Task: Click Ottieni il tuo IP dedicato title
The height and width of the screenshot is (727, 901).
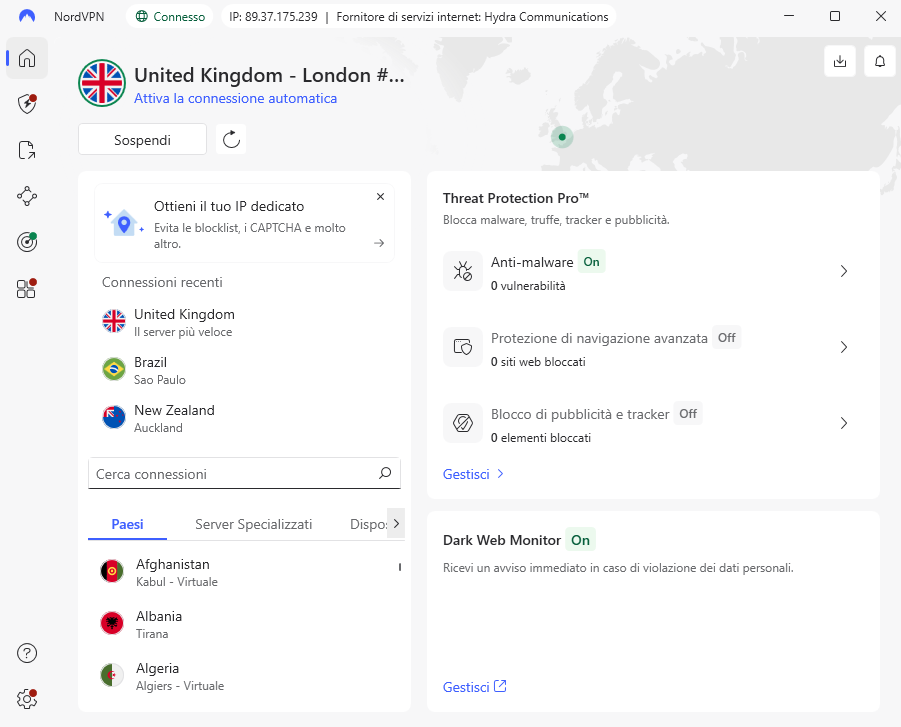Action: pos(229,206)
